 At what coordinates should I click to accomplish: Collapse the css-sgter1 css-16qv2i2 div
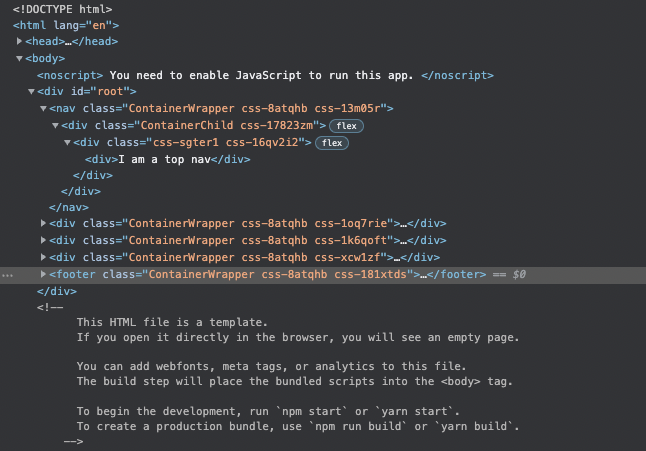click(x=67, y=143)
